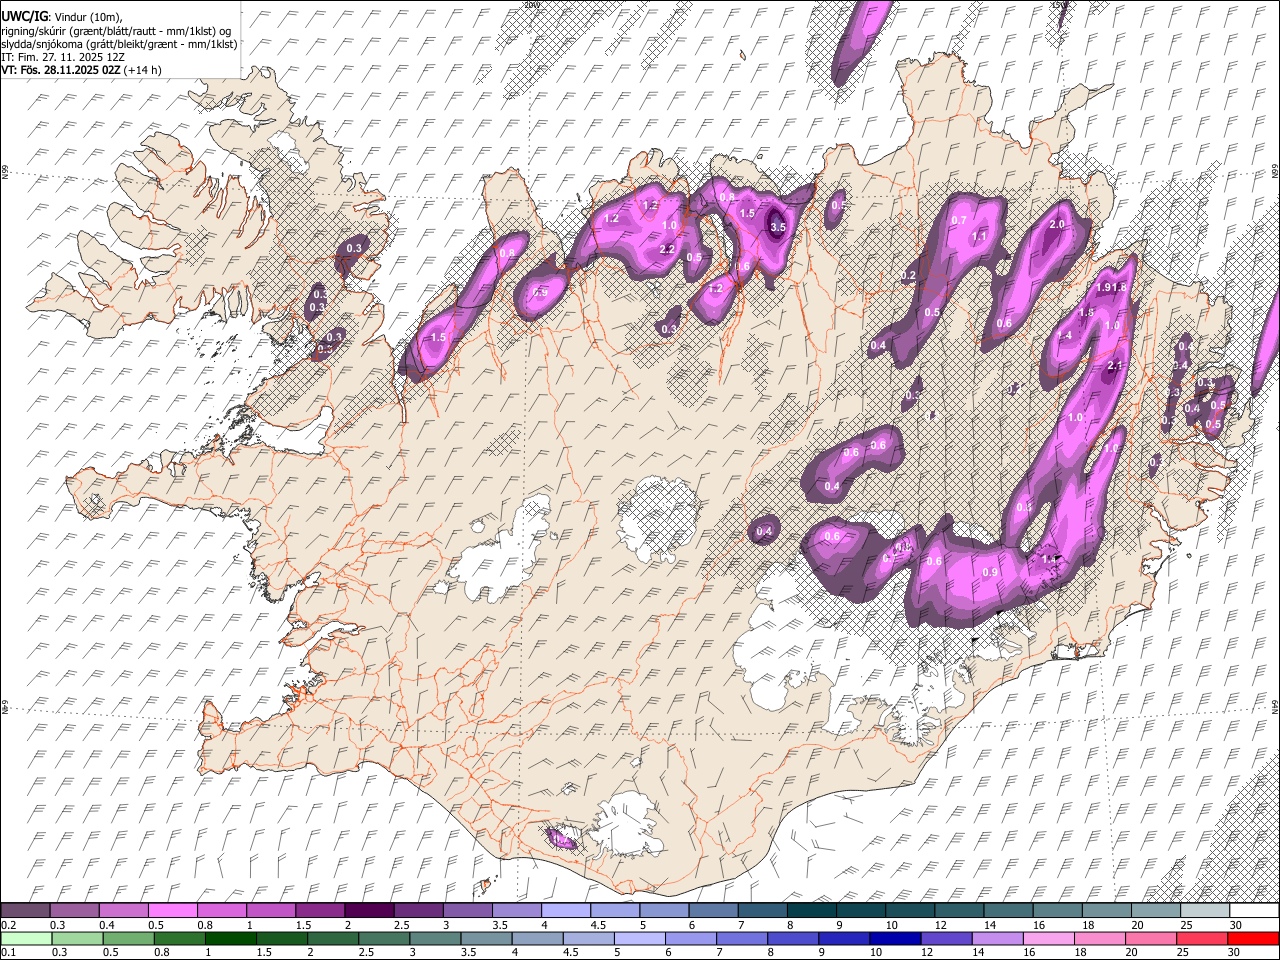Click the '25' label in the lower legend
The image size is (1280, 960).
click(1181, 952)
